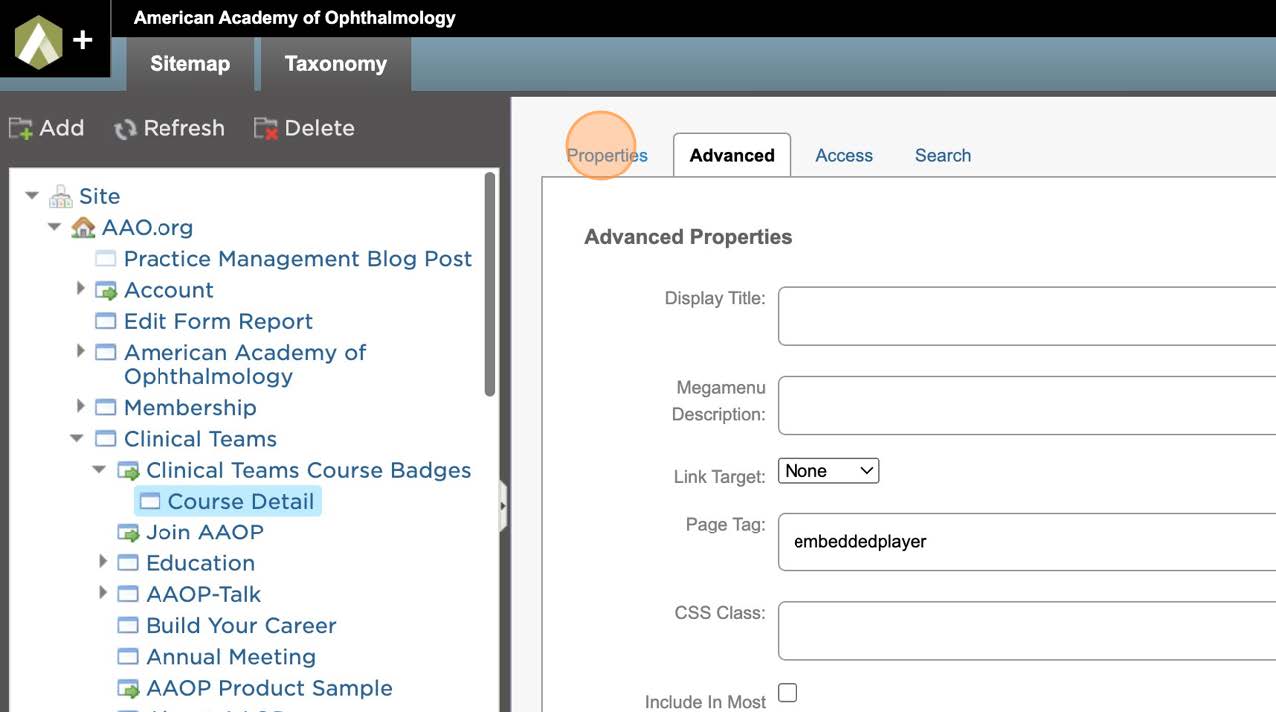Select Annual Meeting tree item
Image resolution: width=1276 pixels, height=712 pixels.
click(231, 656)
